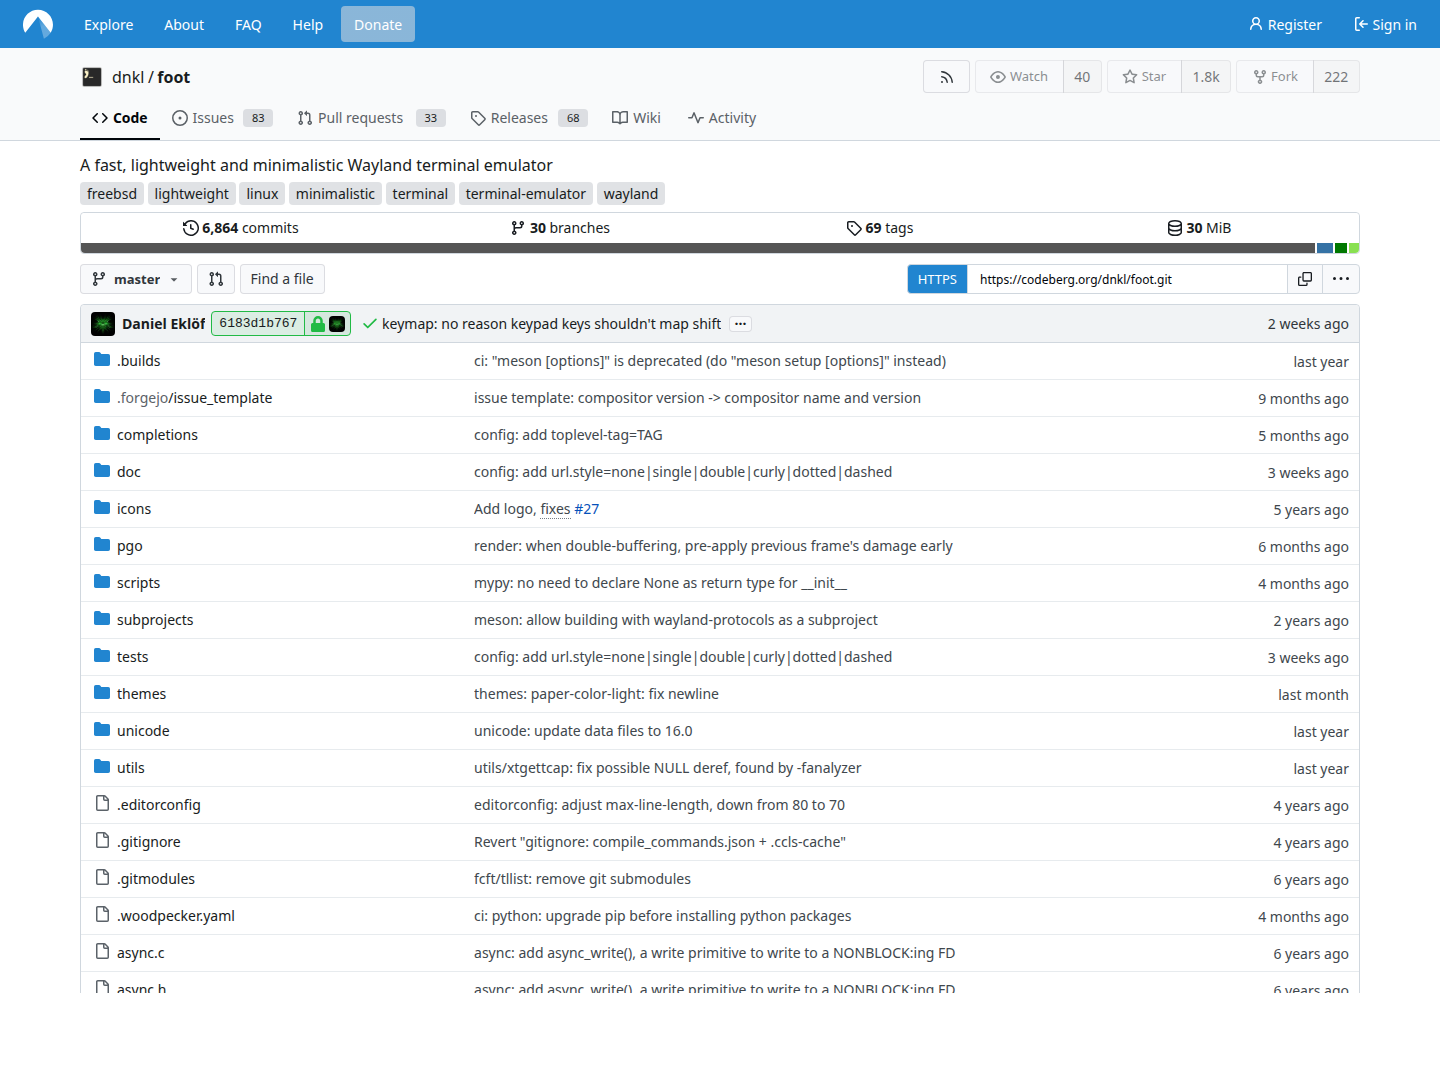This screenshot has width=1440, height=1080.
Task: Click Sign in at top right
Action: coord(1386,25)
